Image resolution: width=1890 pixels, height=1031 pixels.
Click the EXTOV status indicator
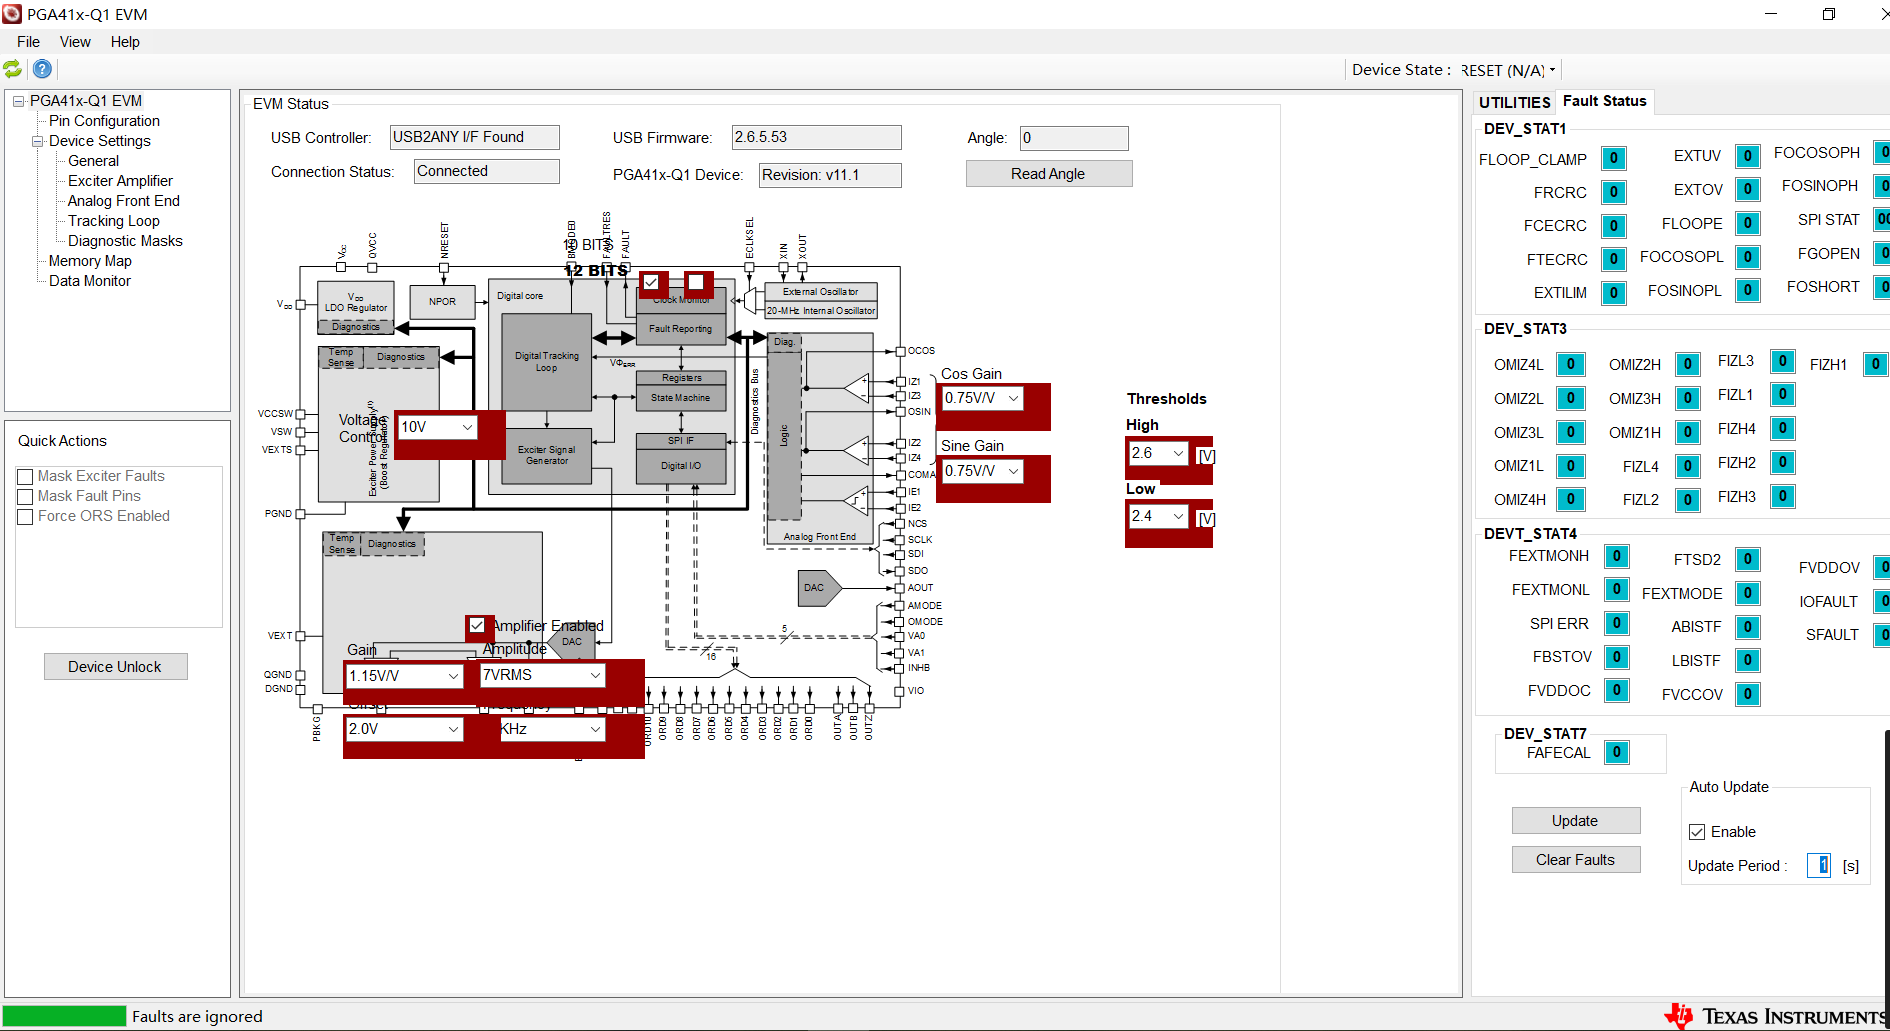(x=1747, y=189)
